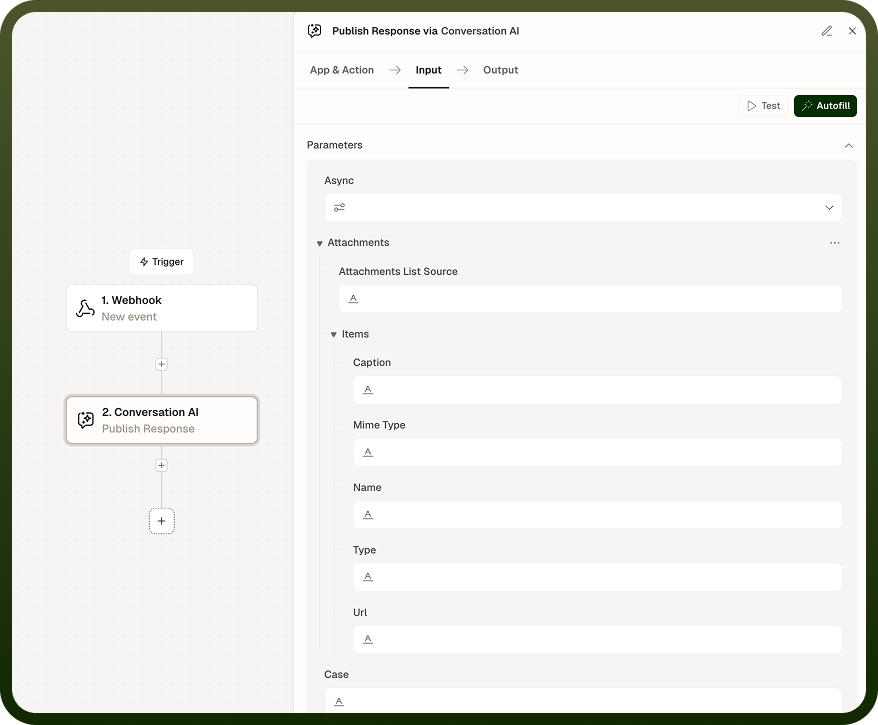The image size is (878, 725).
Task: Collapse the Items subsection
Action: point(334,335)
